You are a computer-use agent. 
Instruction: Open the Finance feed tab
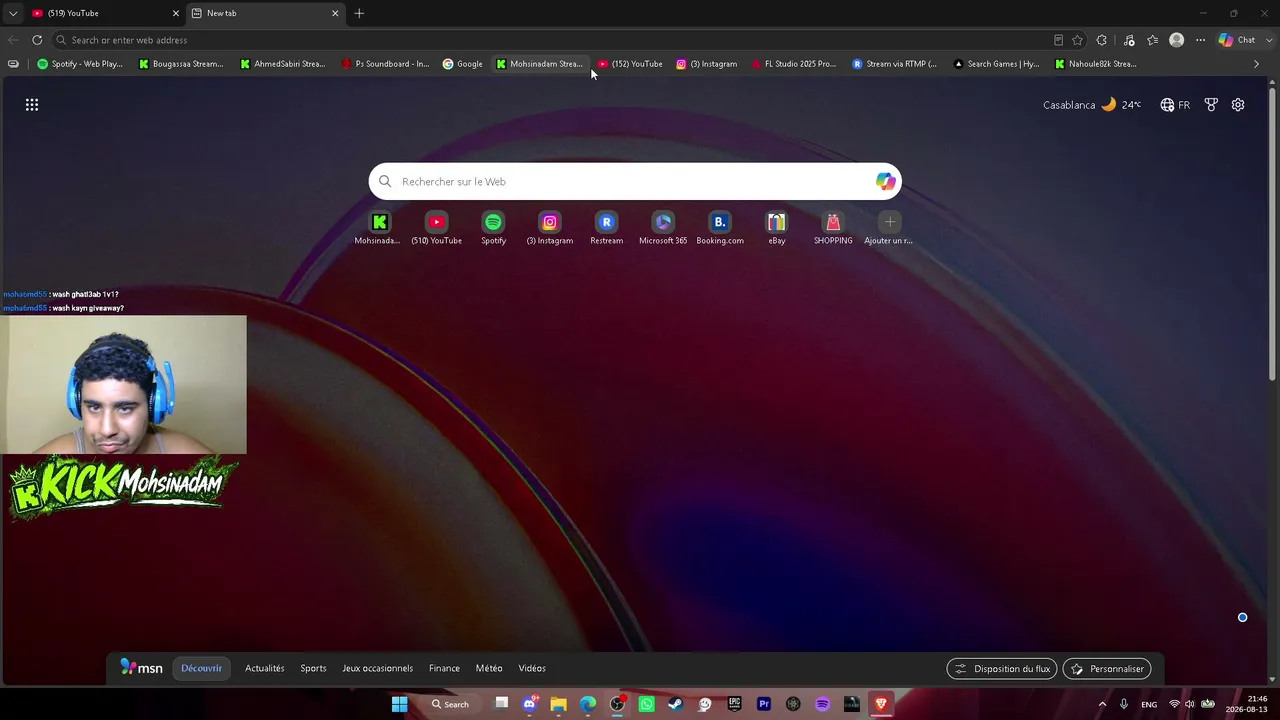coord(444,668)
